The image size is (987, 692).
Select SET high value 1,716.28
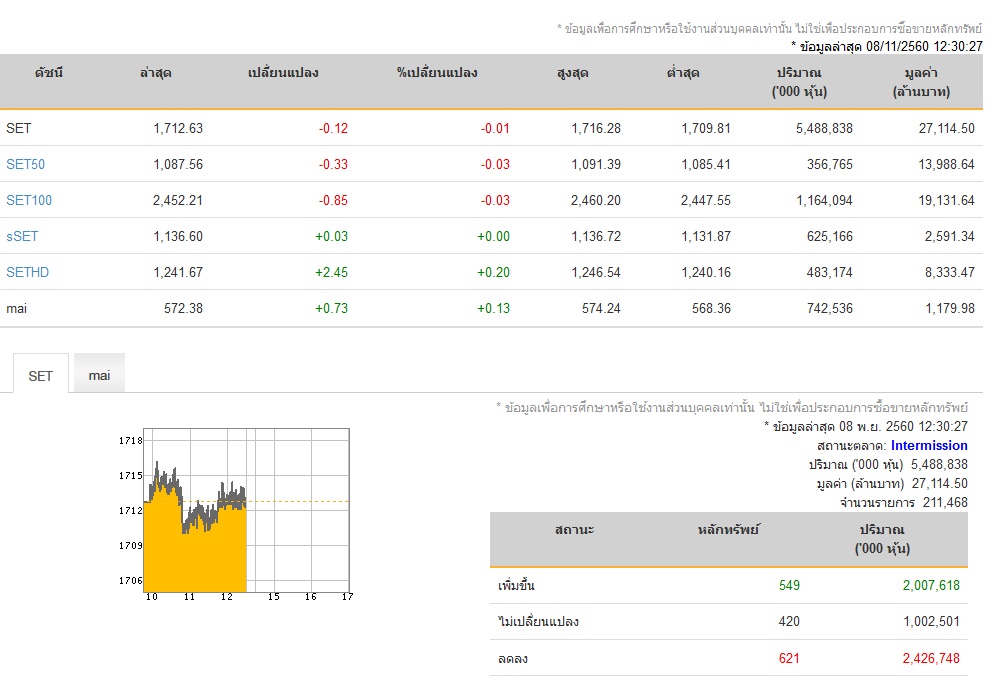[x=595, y=128]
